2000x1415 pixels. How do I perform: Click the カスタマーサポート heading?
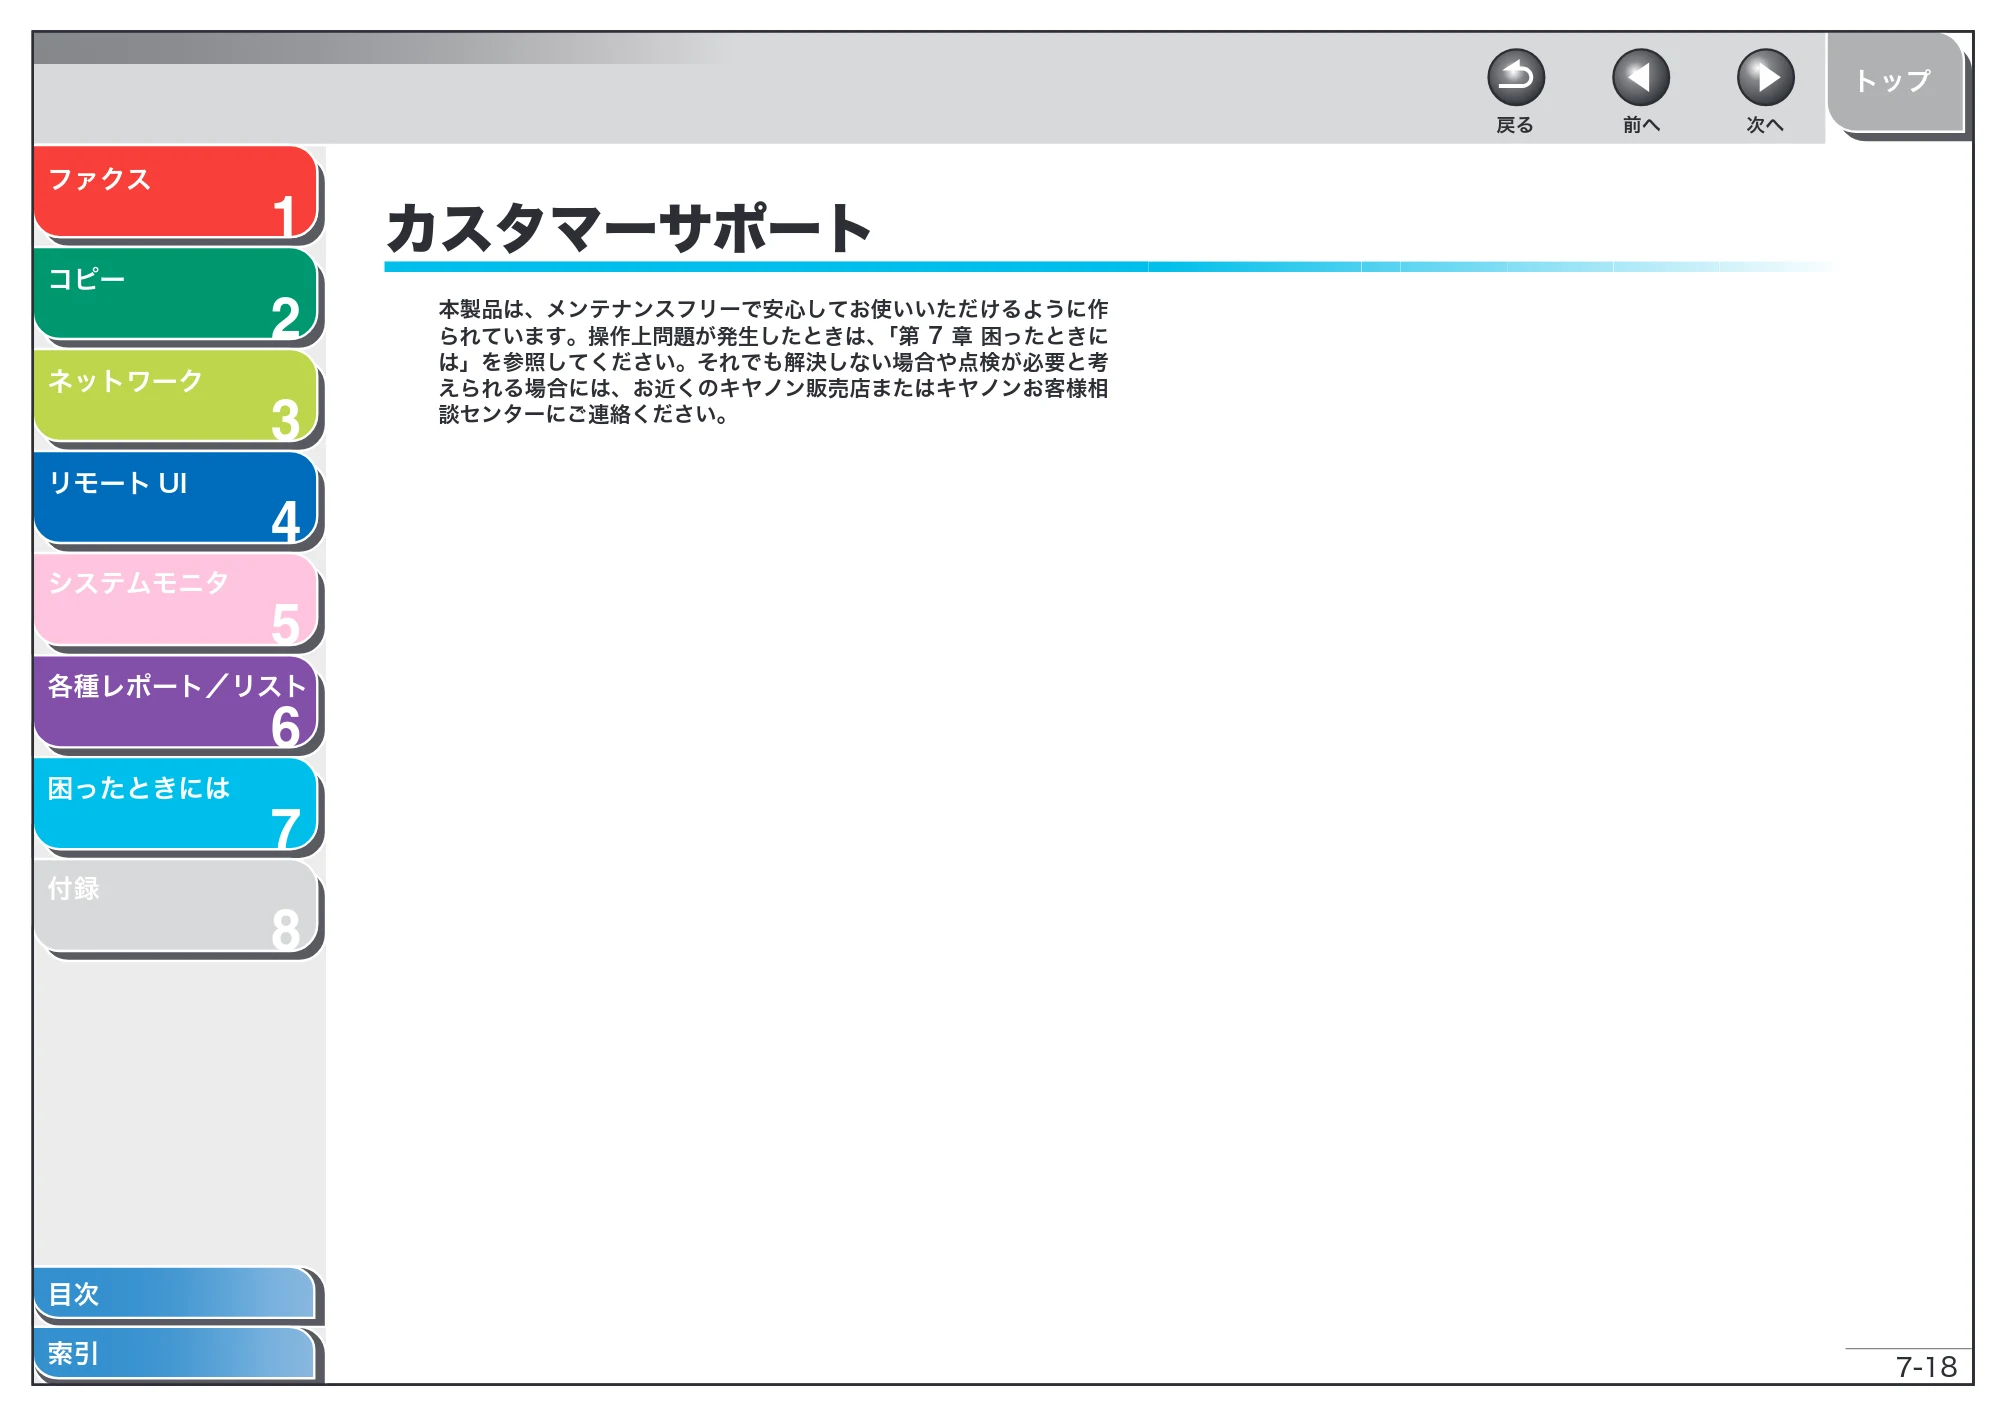629,228
